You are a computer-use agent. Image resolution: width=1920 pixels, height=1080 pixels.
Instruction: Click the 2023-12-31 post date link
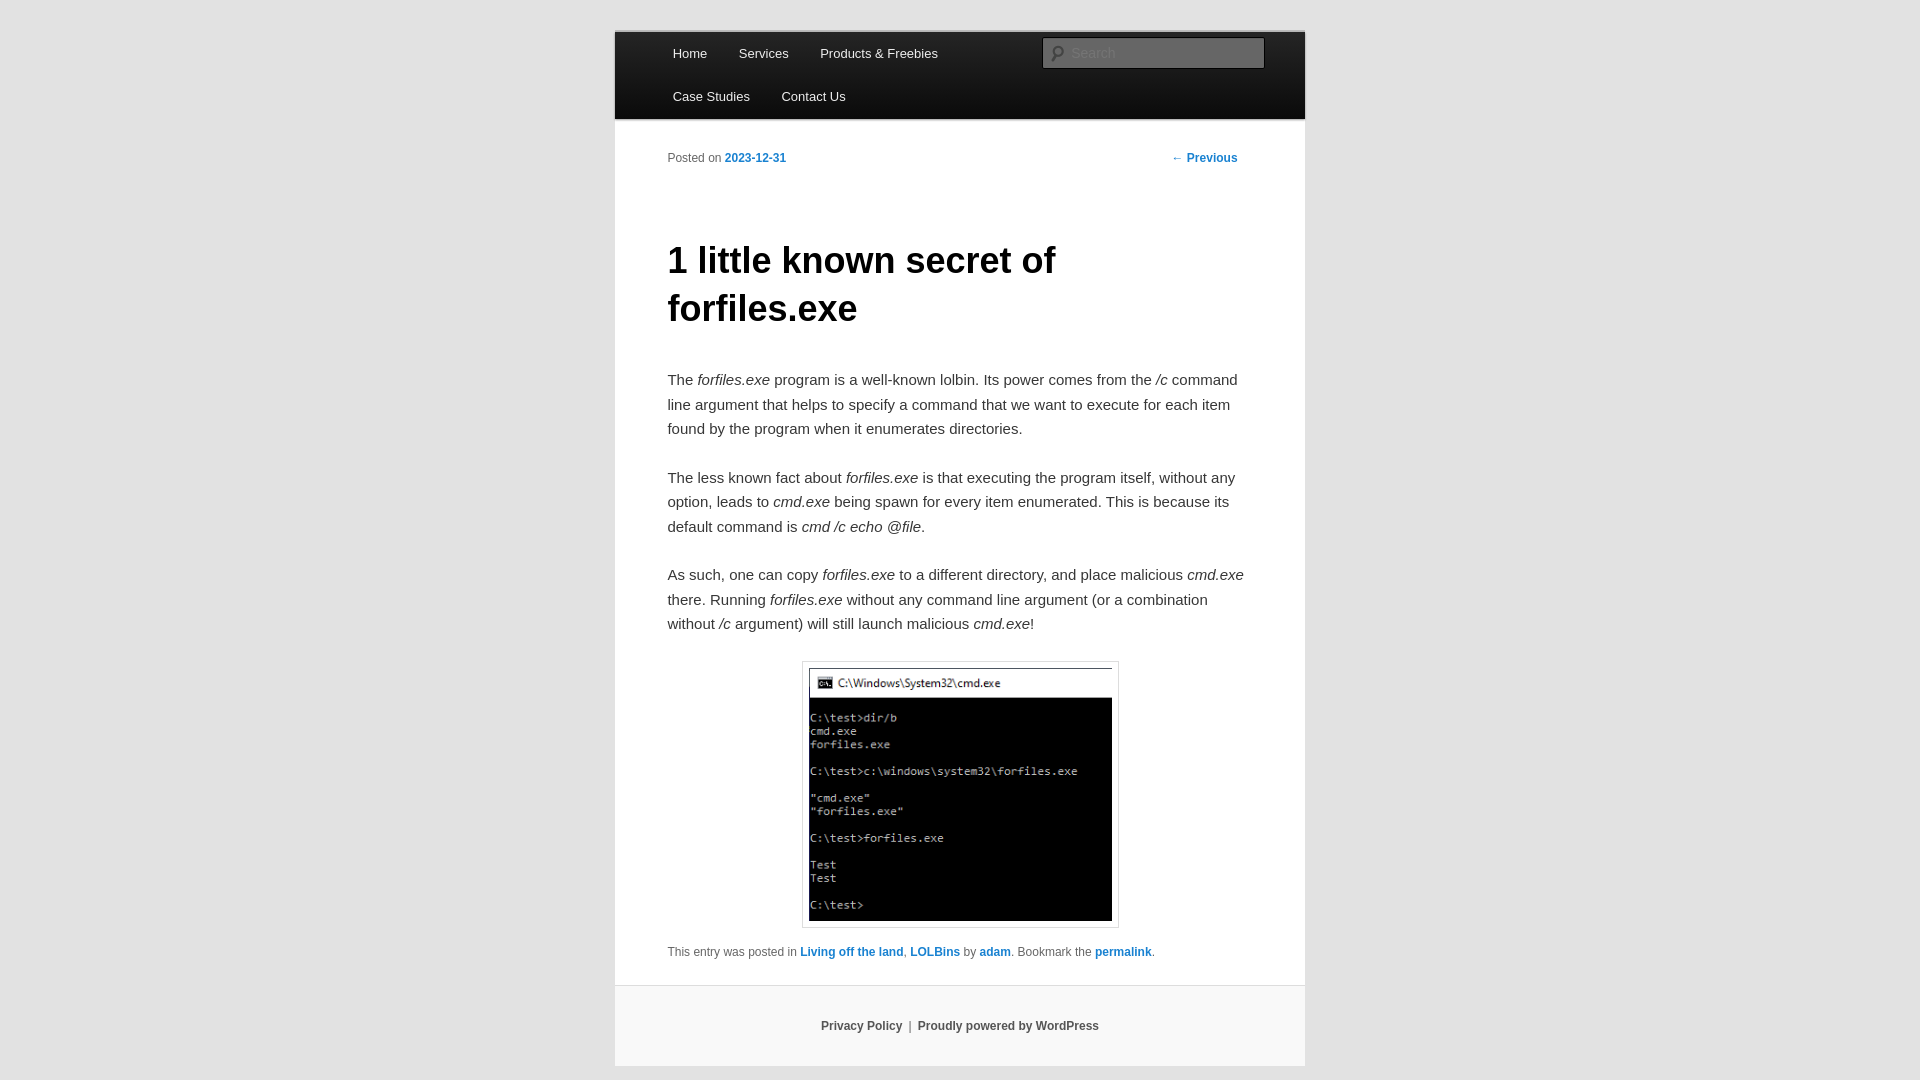click(x=756, y=157)
